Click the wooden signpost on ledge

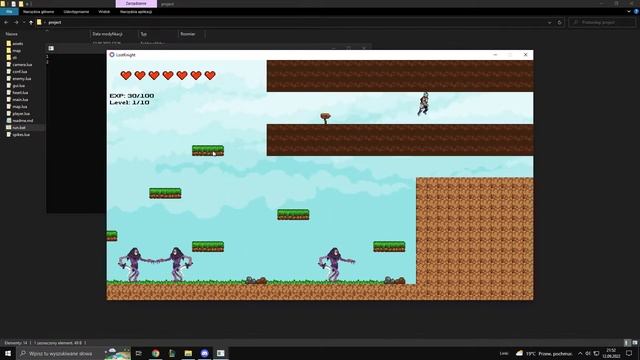[325, 118]
